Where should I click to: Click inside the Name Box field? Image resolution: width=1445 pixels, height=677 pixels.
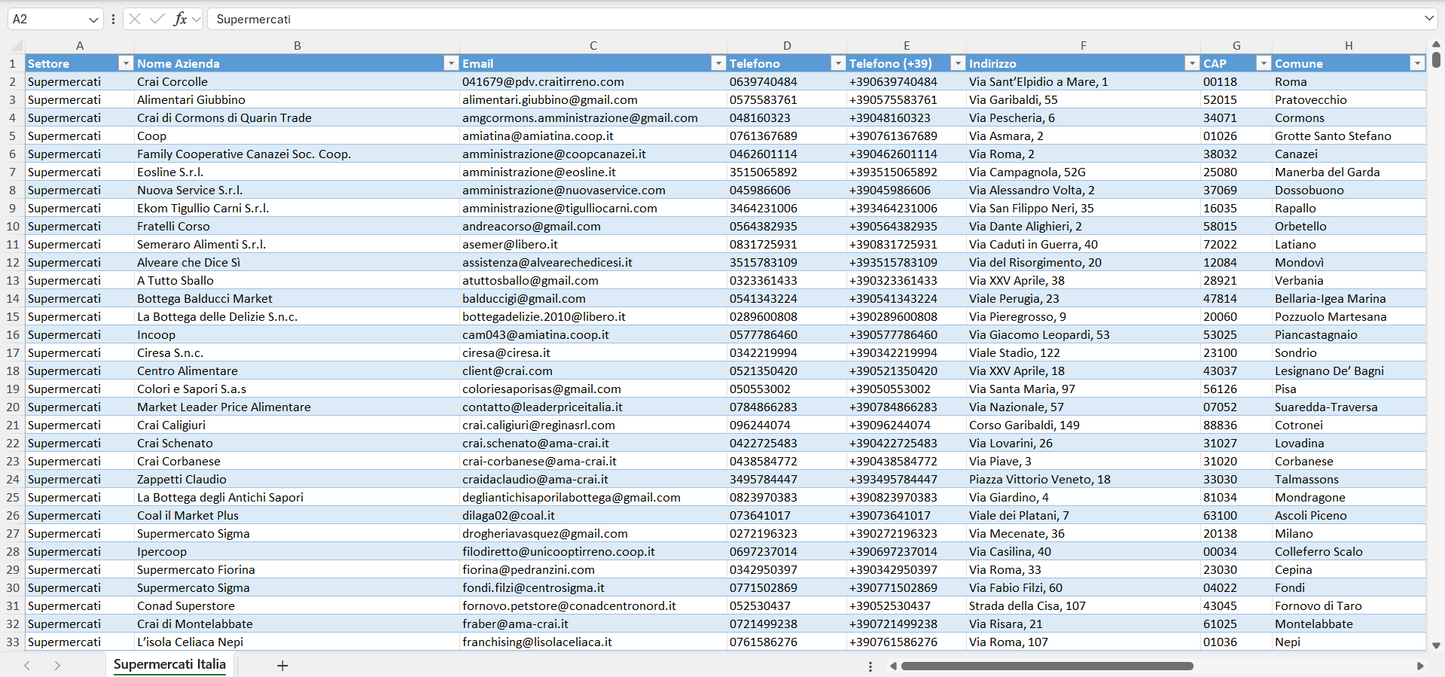pos(45,19)
